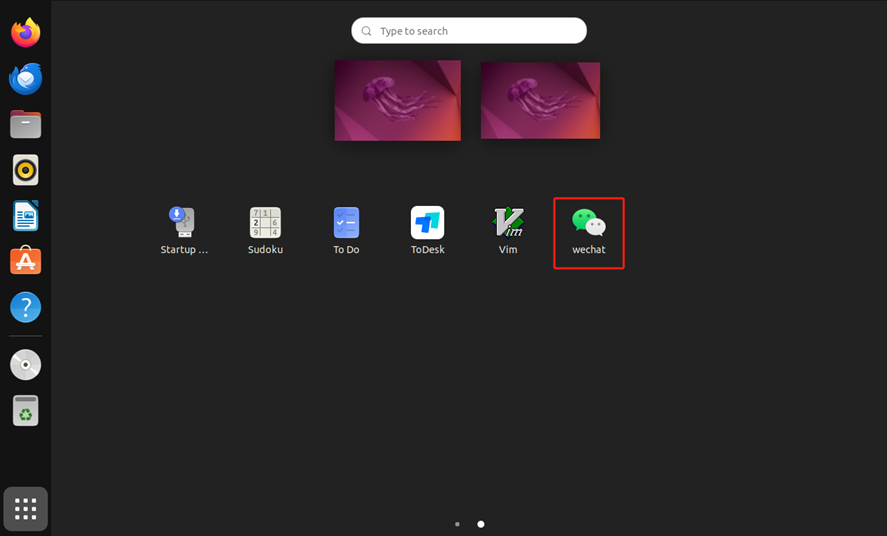Open the Files manager in the dock
Image resolution: width=887 pixels, height=536 pixels.
click(25, 124)
